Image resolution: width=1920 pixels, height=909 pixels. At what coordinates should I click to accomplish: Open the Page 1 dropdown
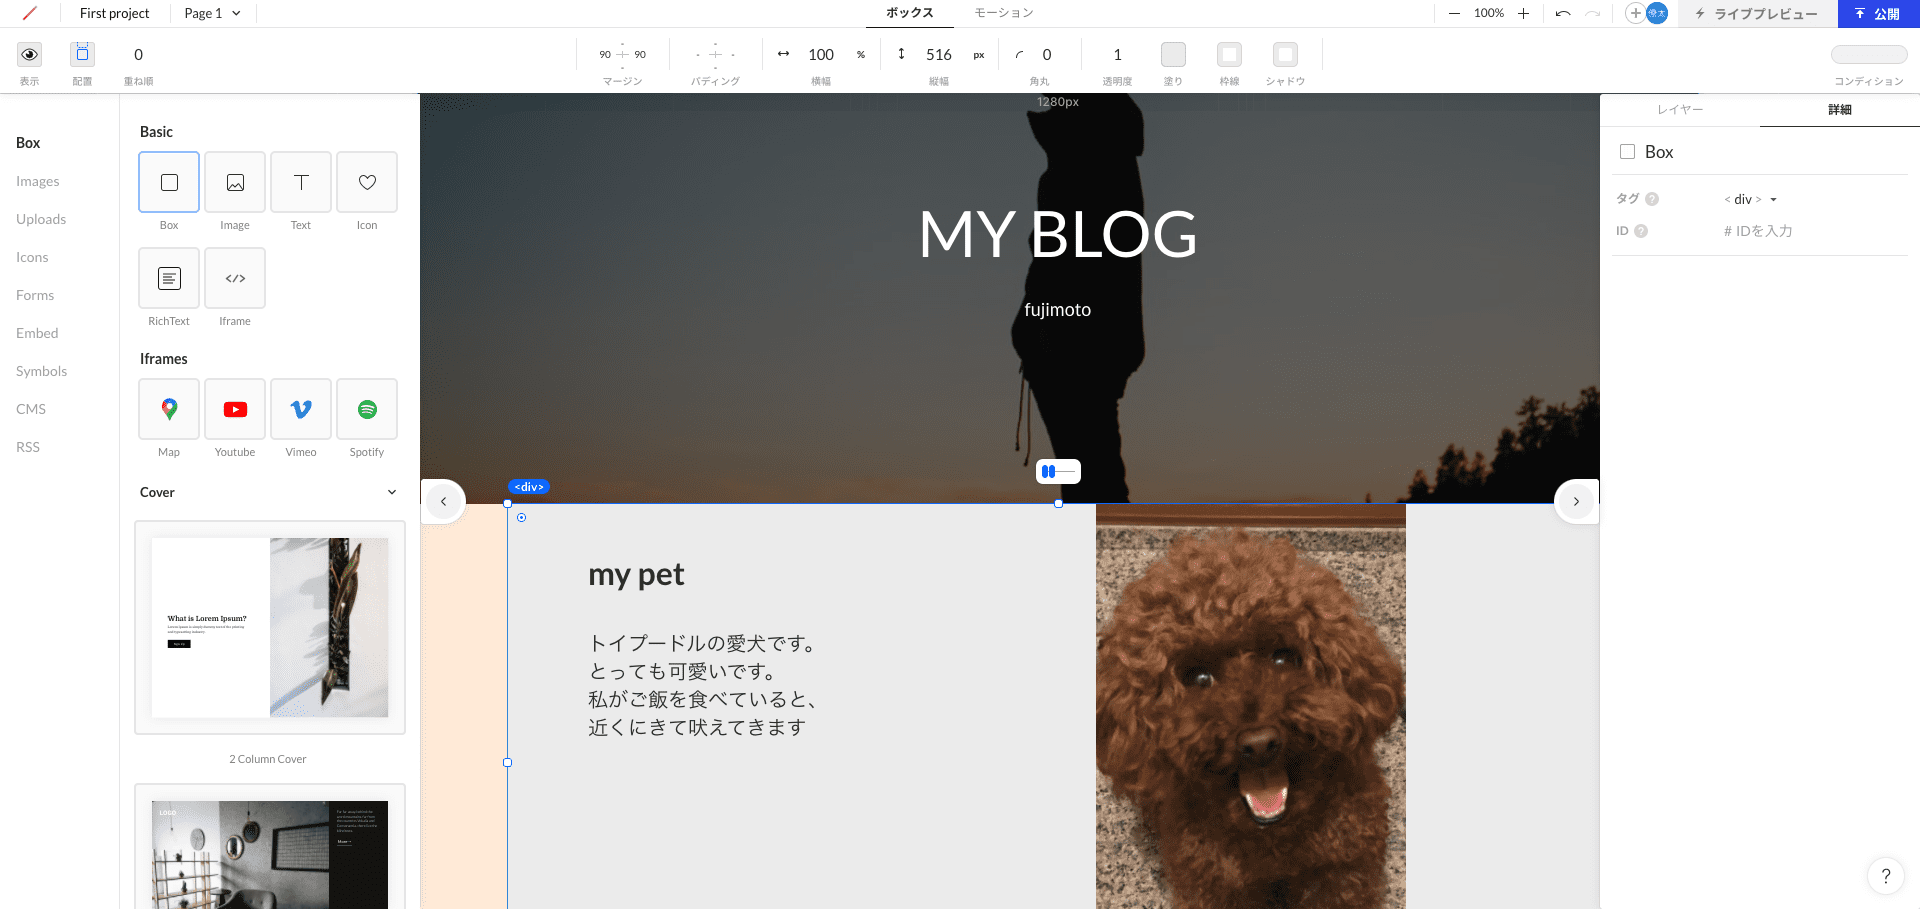click(x=212, y=13)
